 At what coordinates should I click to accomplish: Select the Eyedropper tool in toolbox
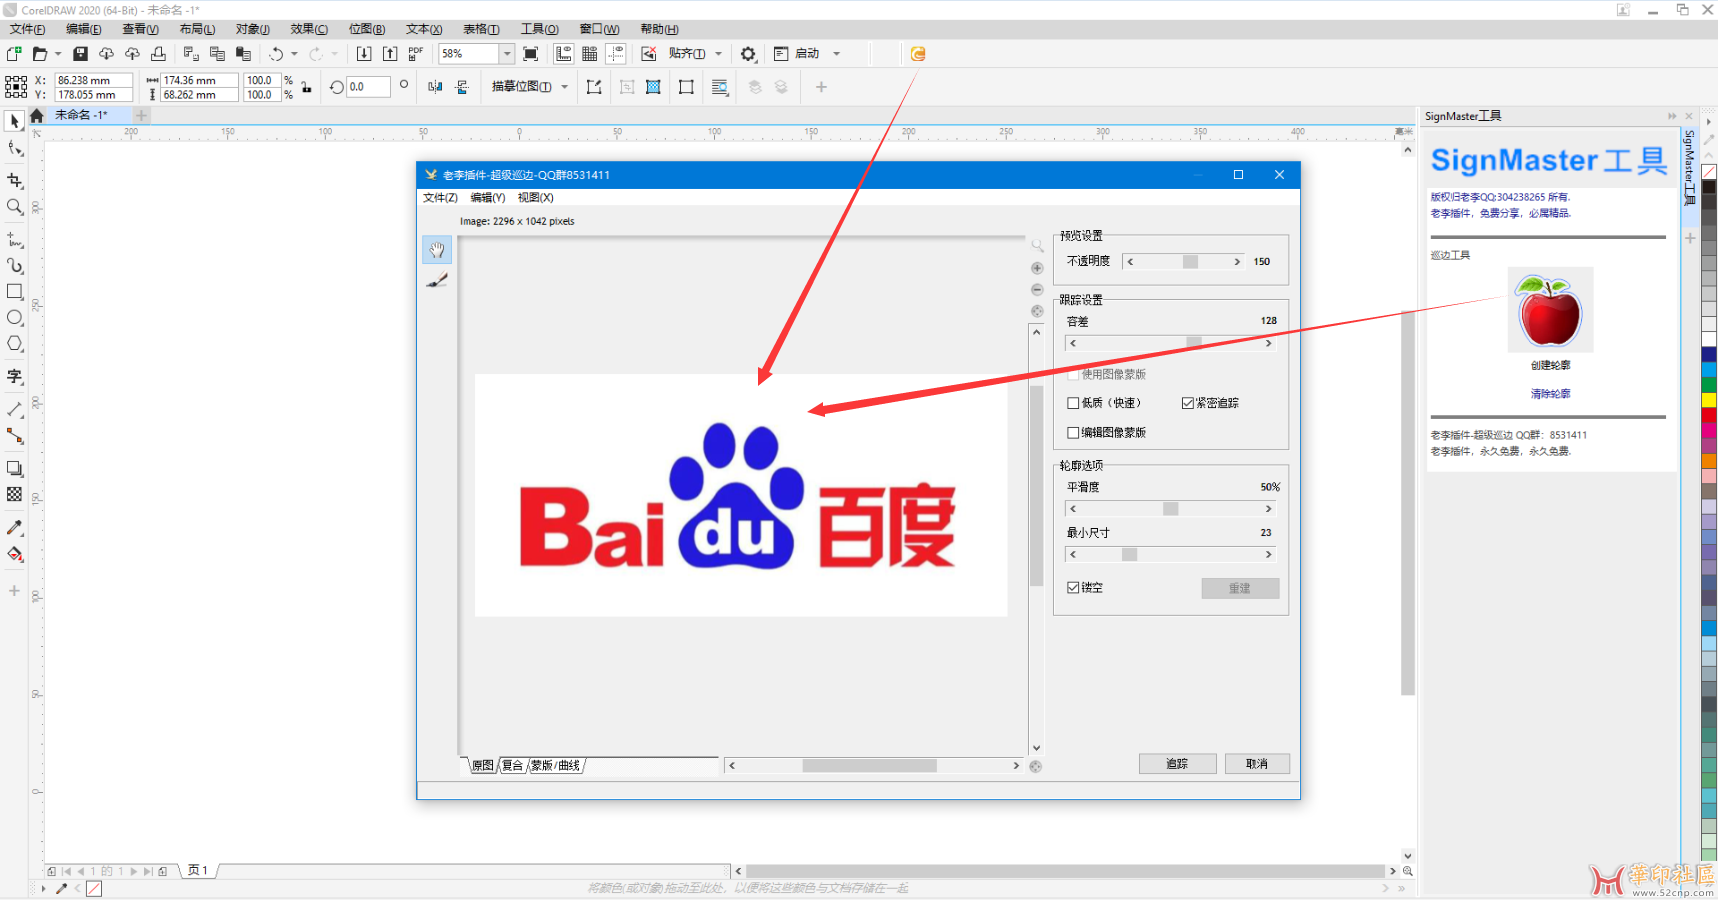(14, 527)
